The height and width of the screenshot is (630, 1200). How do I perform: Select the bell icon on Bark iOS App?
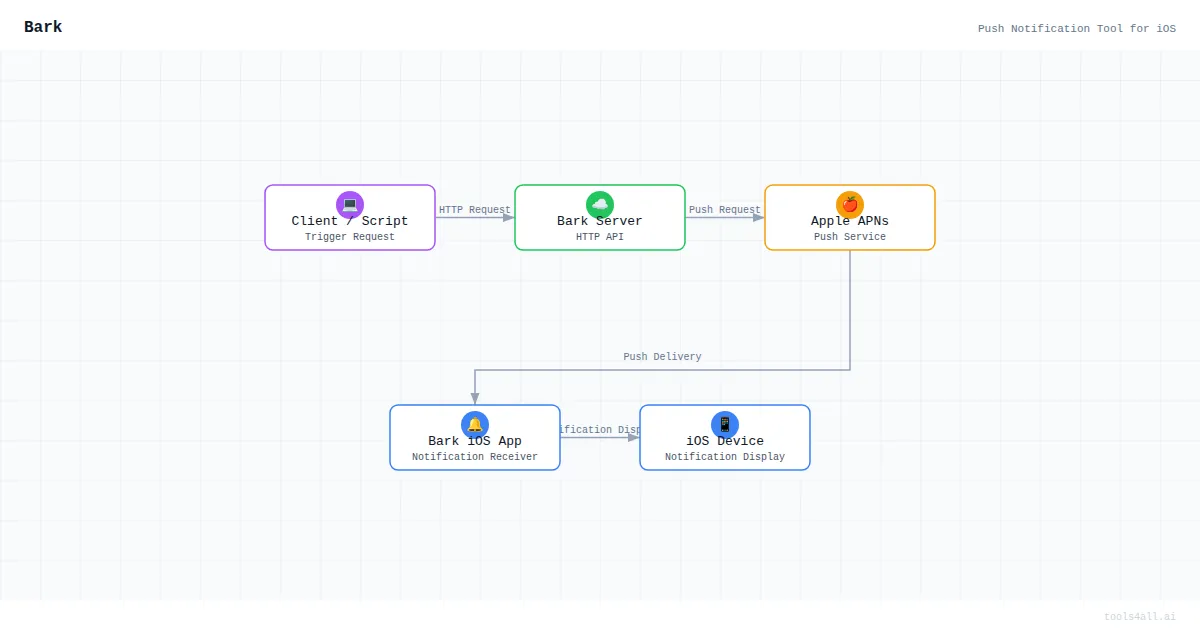coord(475,425)
